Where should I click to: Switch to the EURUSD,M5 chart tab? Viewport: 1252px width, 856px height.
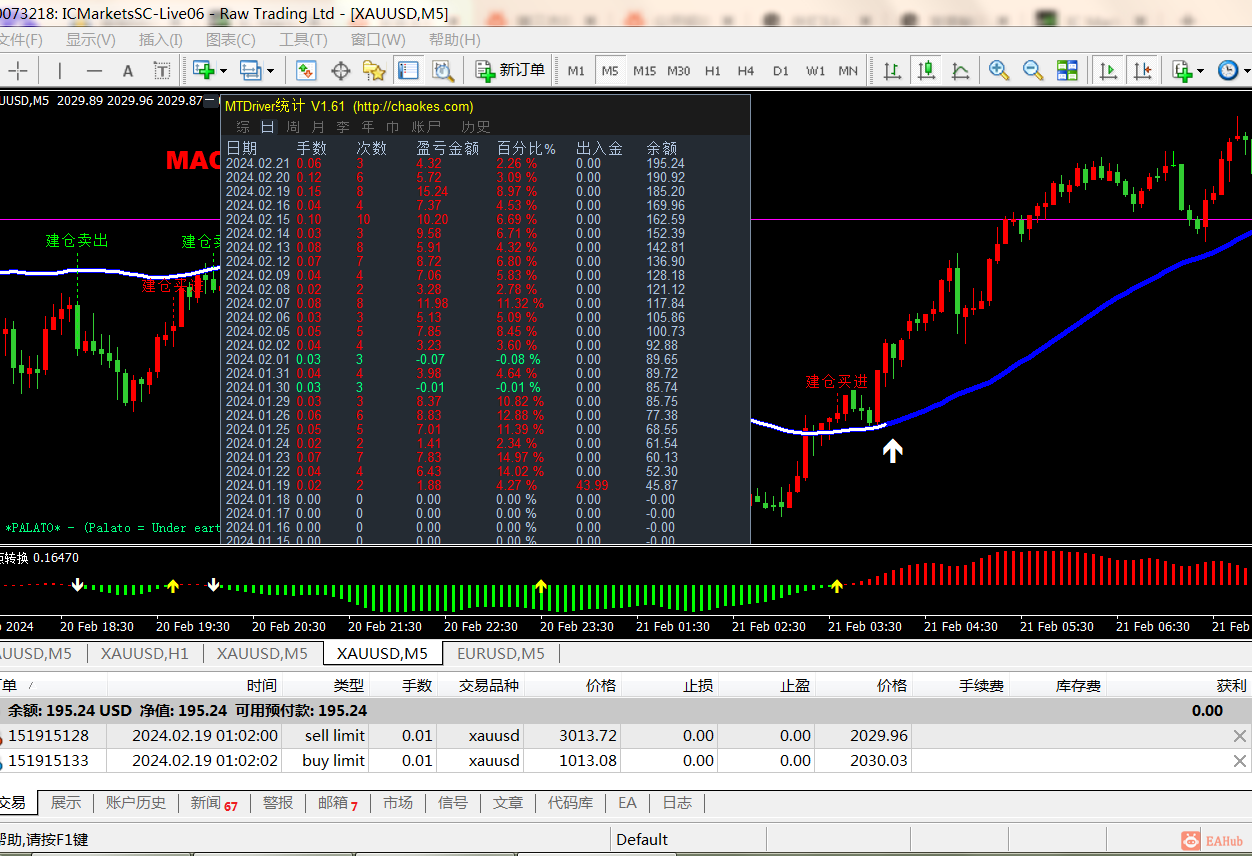[x=501, y=654]
